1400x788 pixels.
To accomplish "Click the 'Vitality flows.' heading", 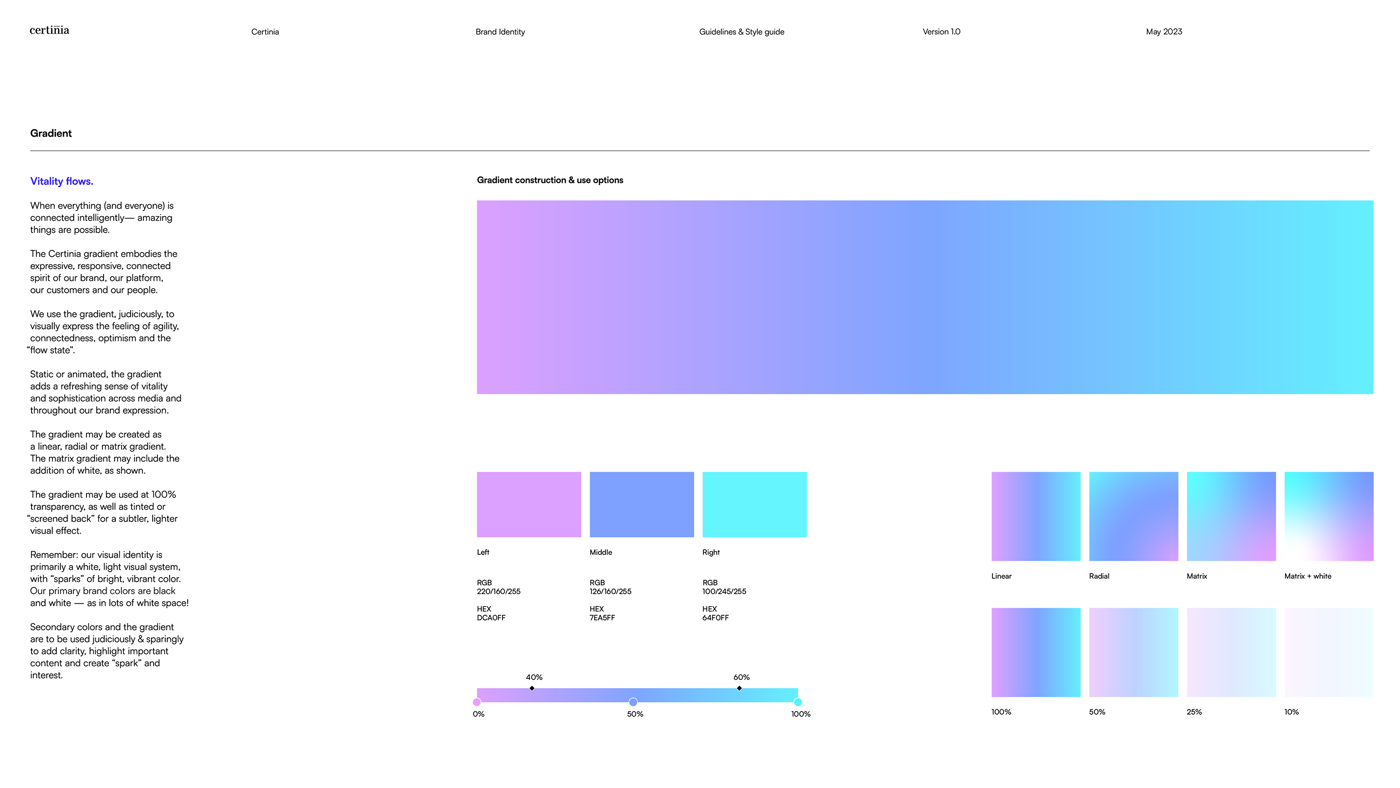I will pos(61,181).
